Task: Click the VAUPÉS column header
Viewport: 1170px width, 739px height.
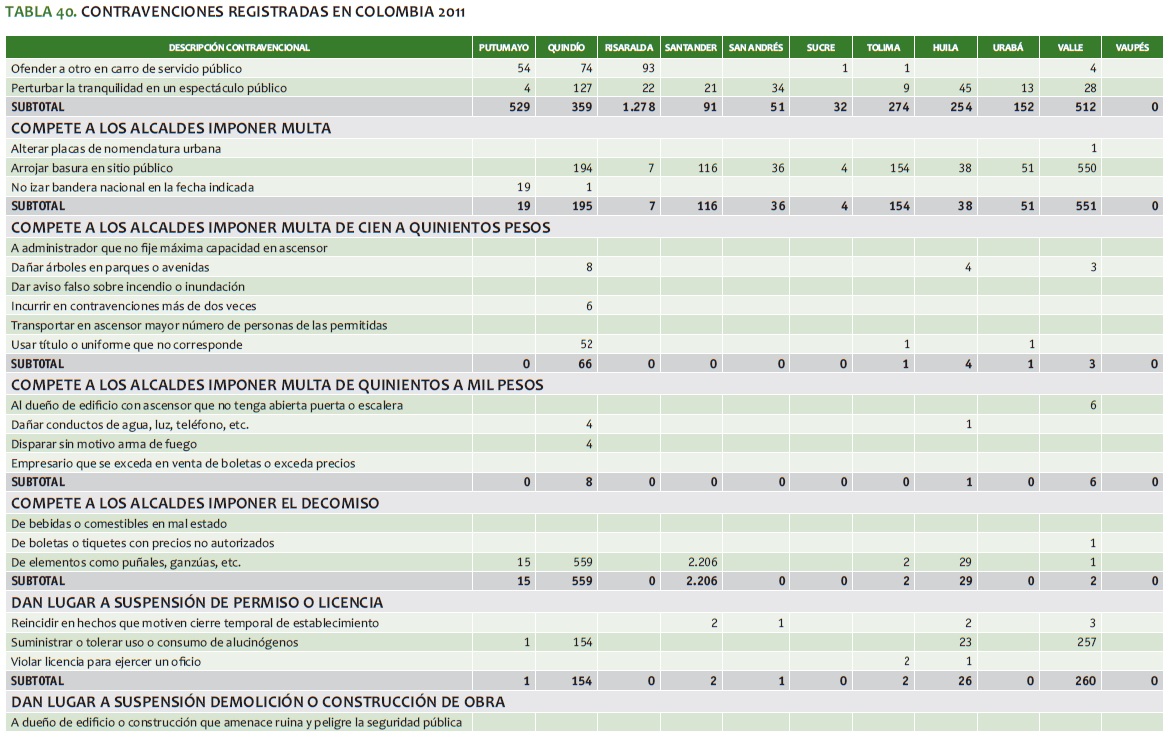Action: 1132,47
